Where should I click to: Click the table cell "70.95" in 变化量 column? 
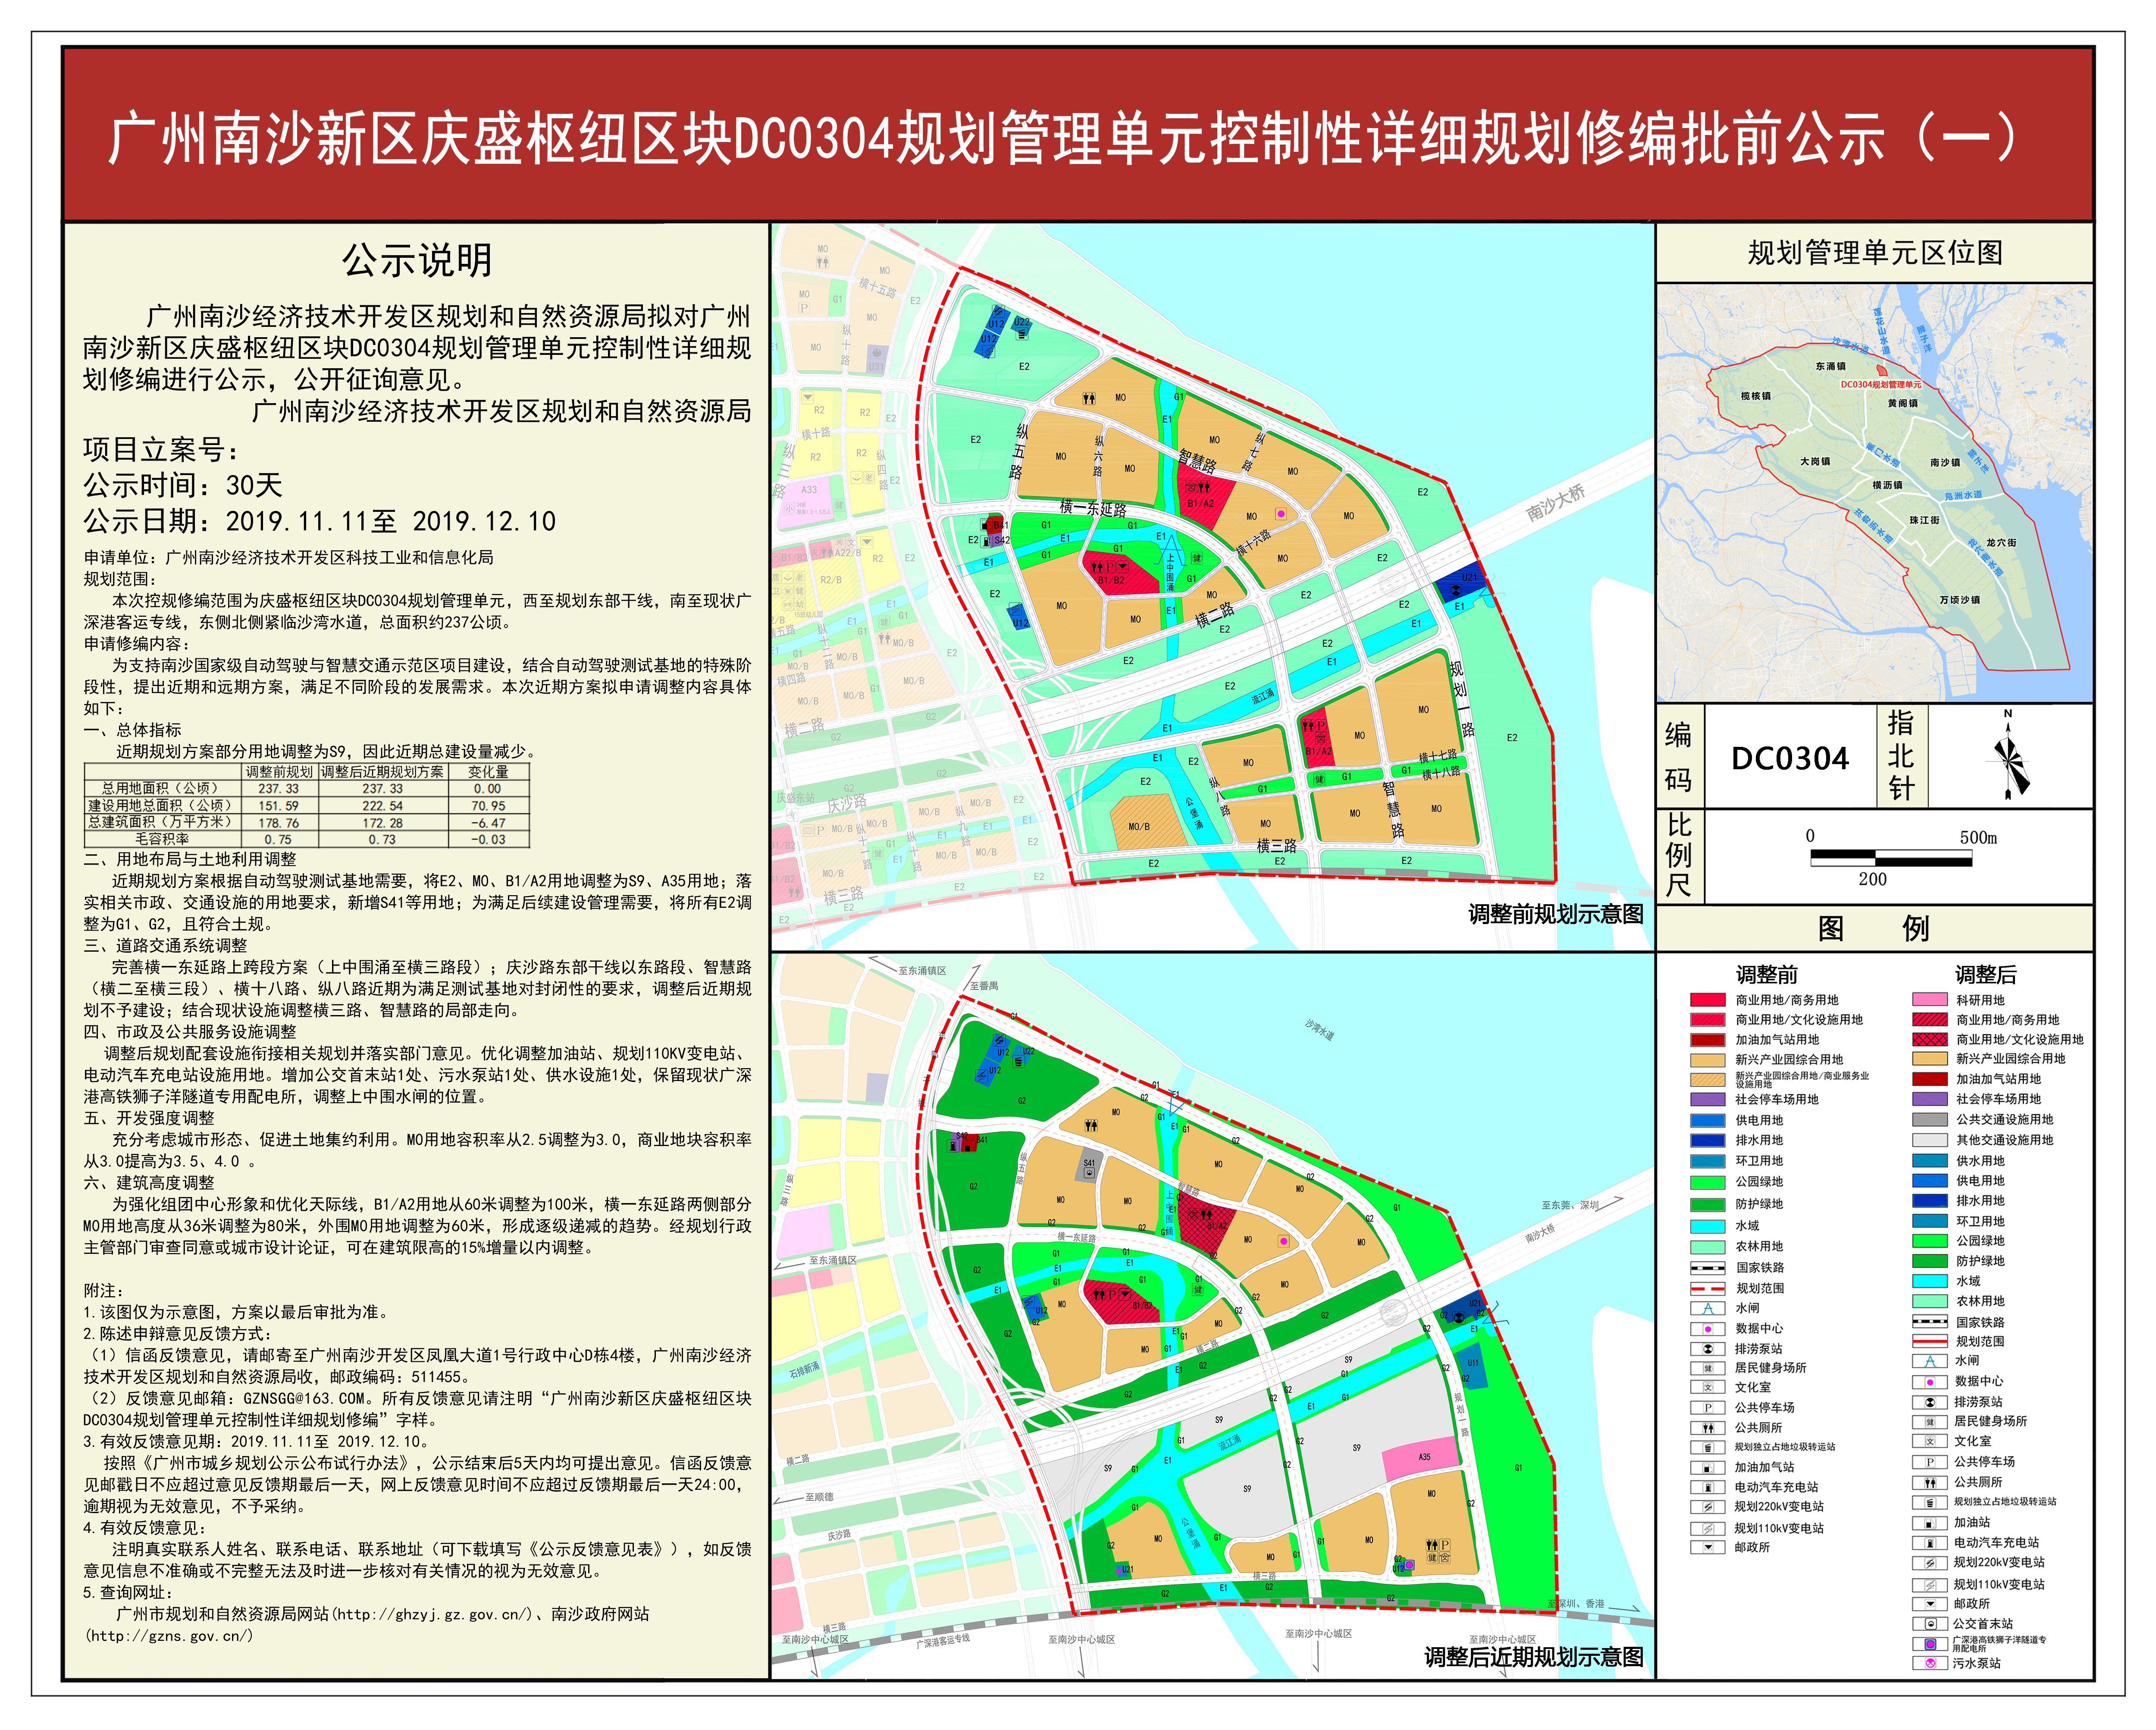point(488,806)
